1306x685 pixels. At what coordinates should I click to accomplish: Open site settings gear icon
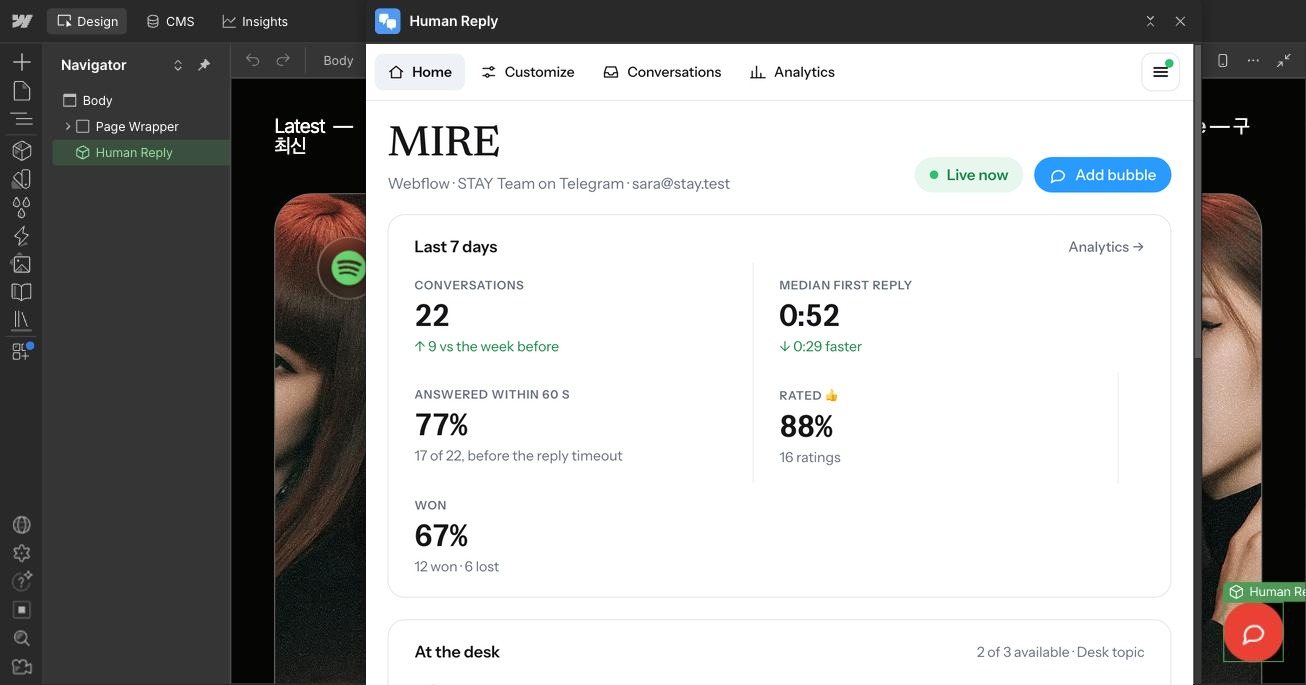coord(21,553)
